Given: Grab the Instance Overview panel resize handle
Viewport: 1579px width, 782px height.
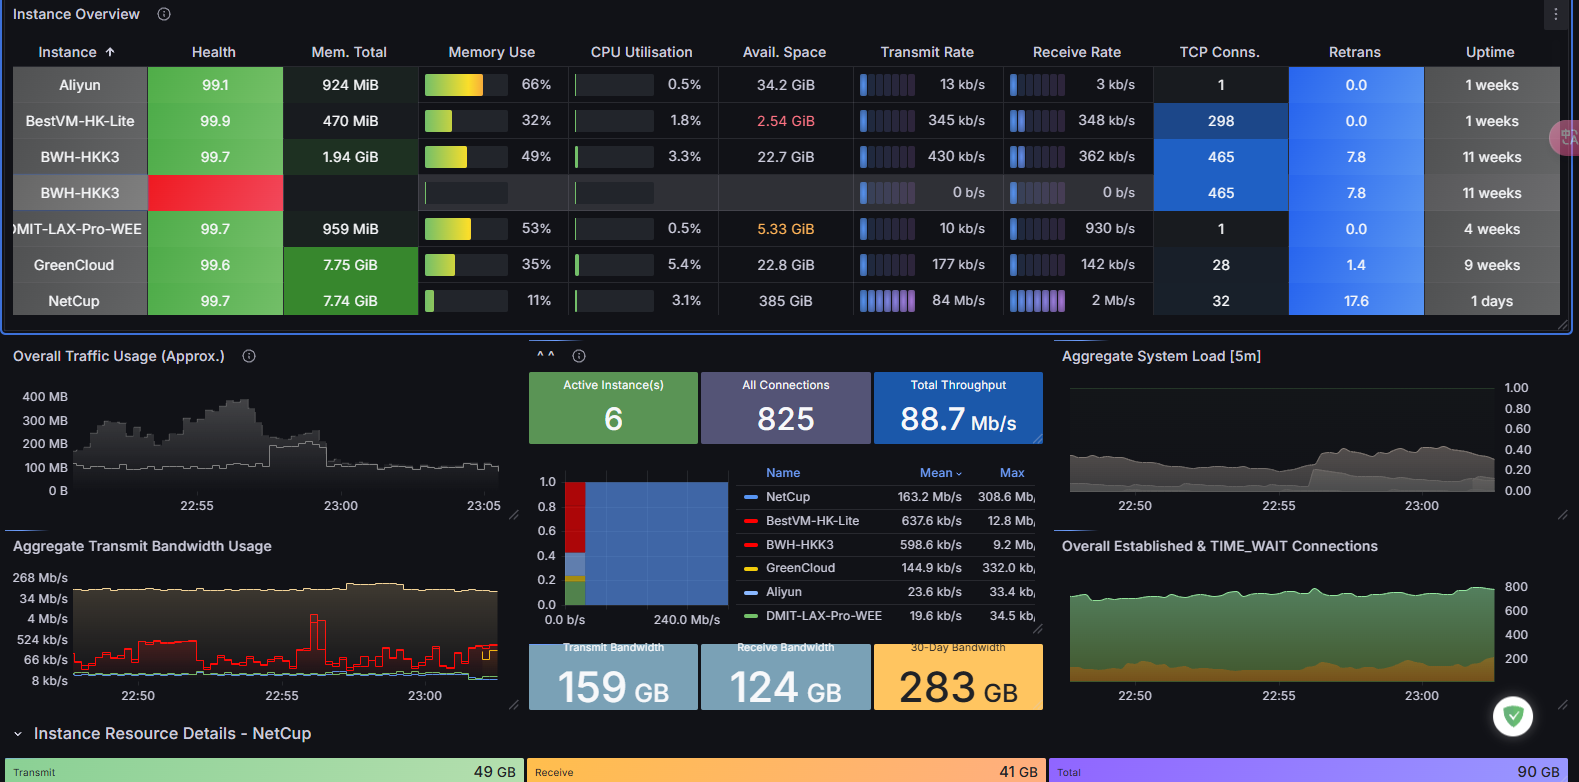Looking at the screenshot, I should (1563, 325).
